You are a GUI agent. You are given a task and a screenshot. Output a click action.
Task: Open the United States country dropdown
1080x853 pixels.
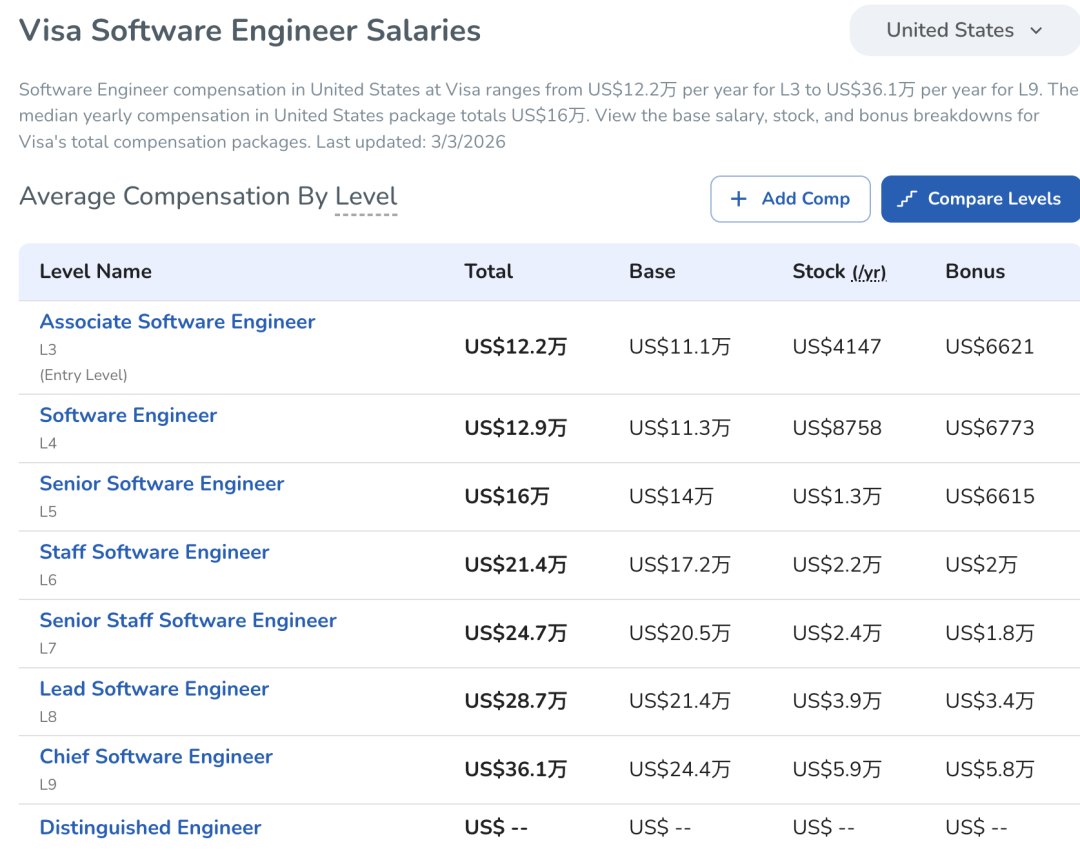(x=963, y=31)
